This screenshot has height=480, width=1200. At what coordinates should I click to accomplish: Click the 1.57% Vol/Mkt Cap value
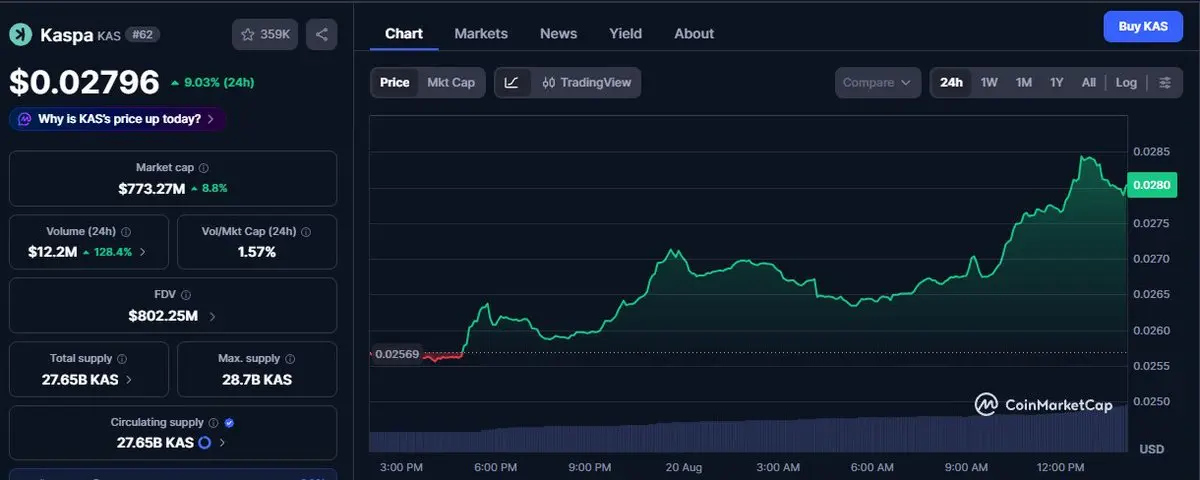coord(257,252)
